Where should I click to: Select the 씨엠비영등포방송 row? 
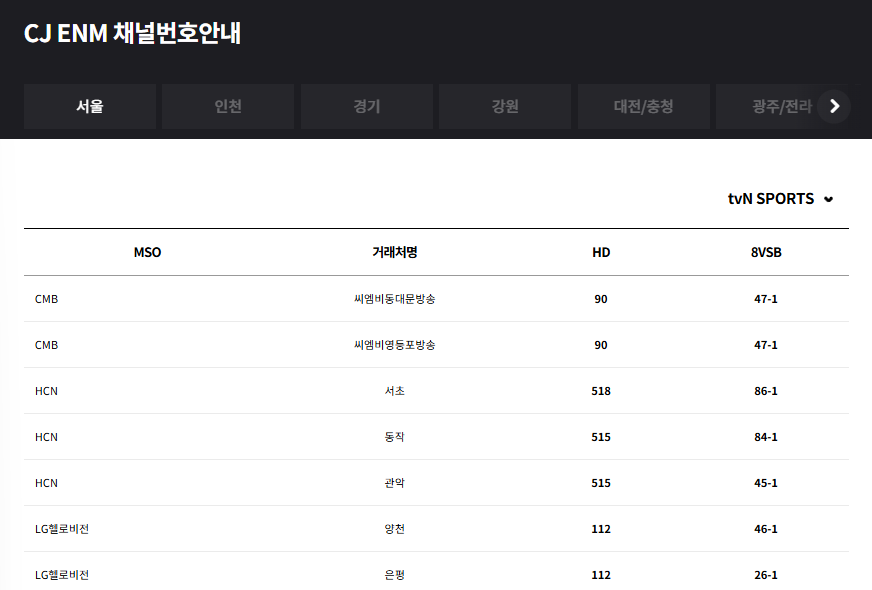pyautogui.click(x=396, y=345)
